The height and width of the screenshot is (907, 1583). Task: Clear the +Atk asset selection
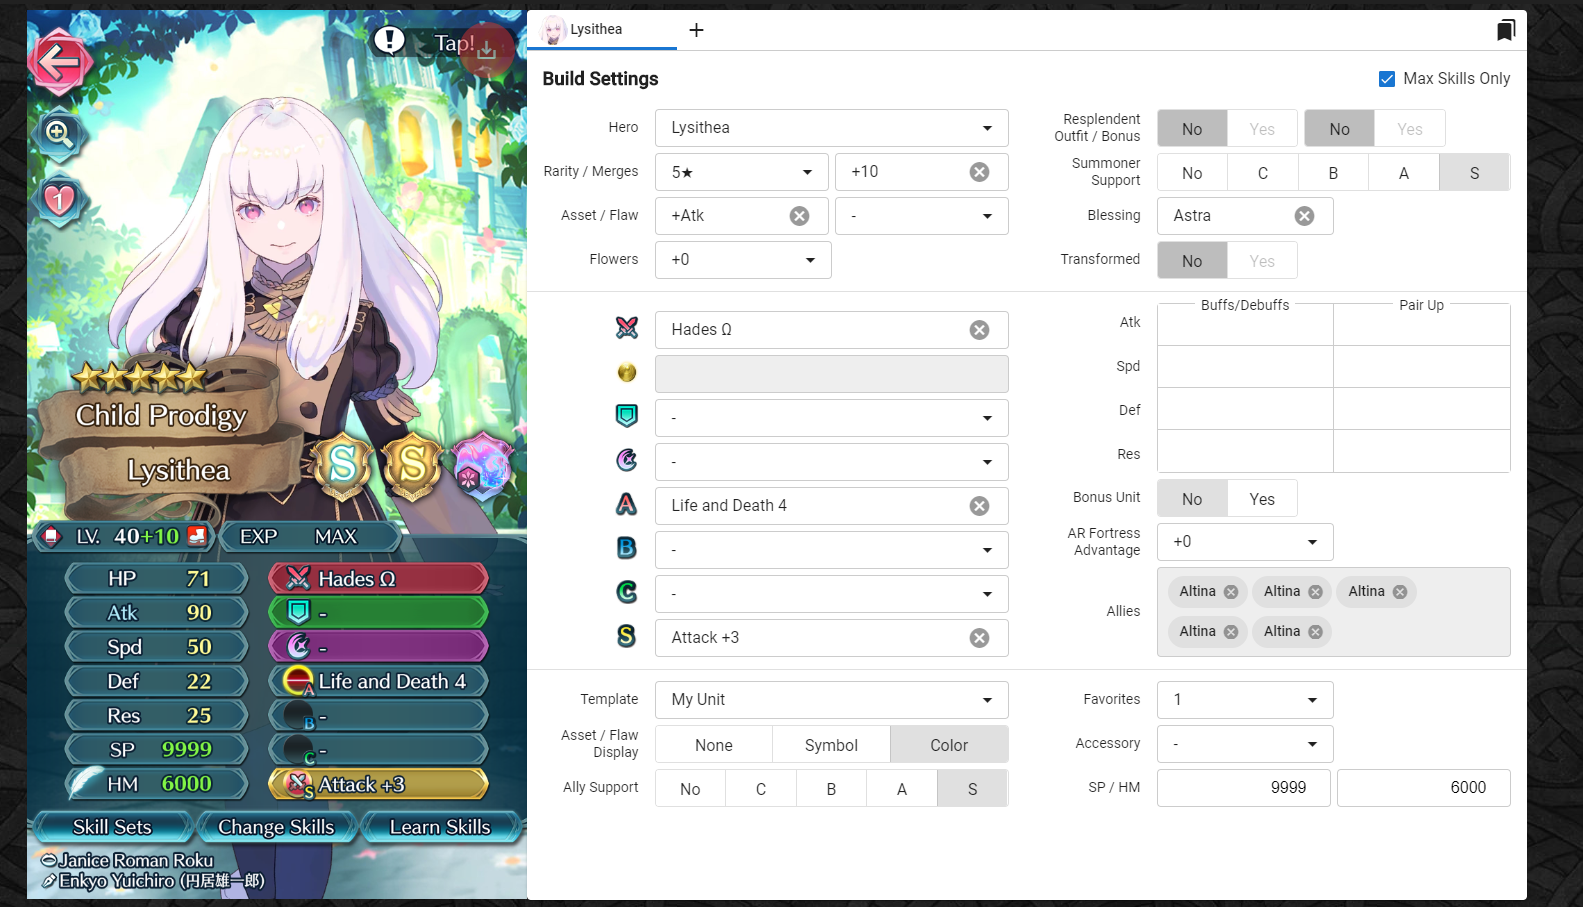[800, 216]
